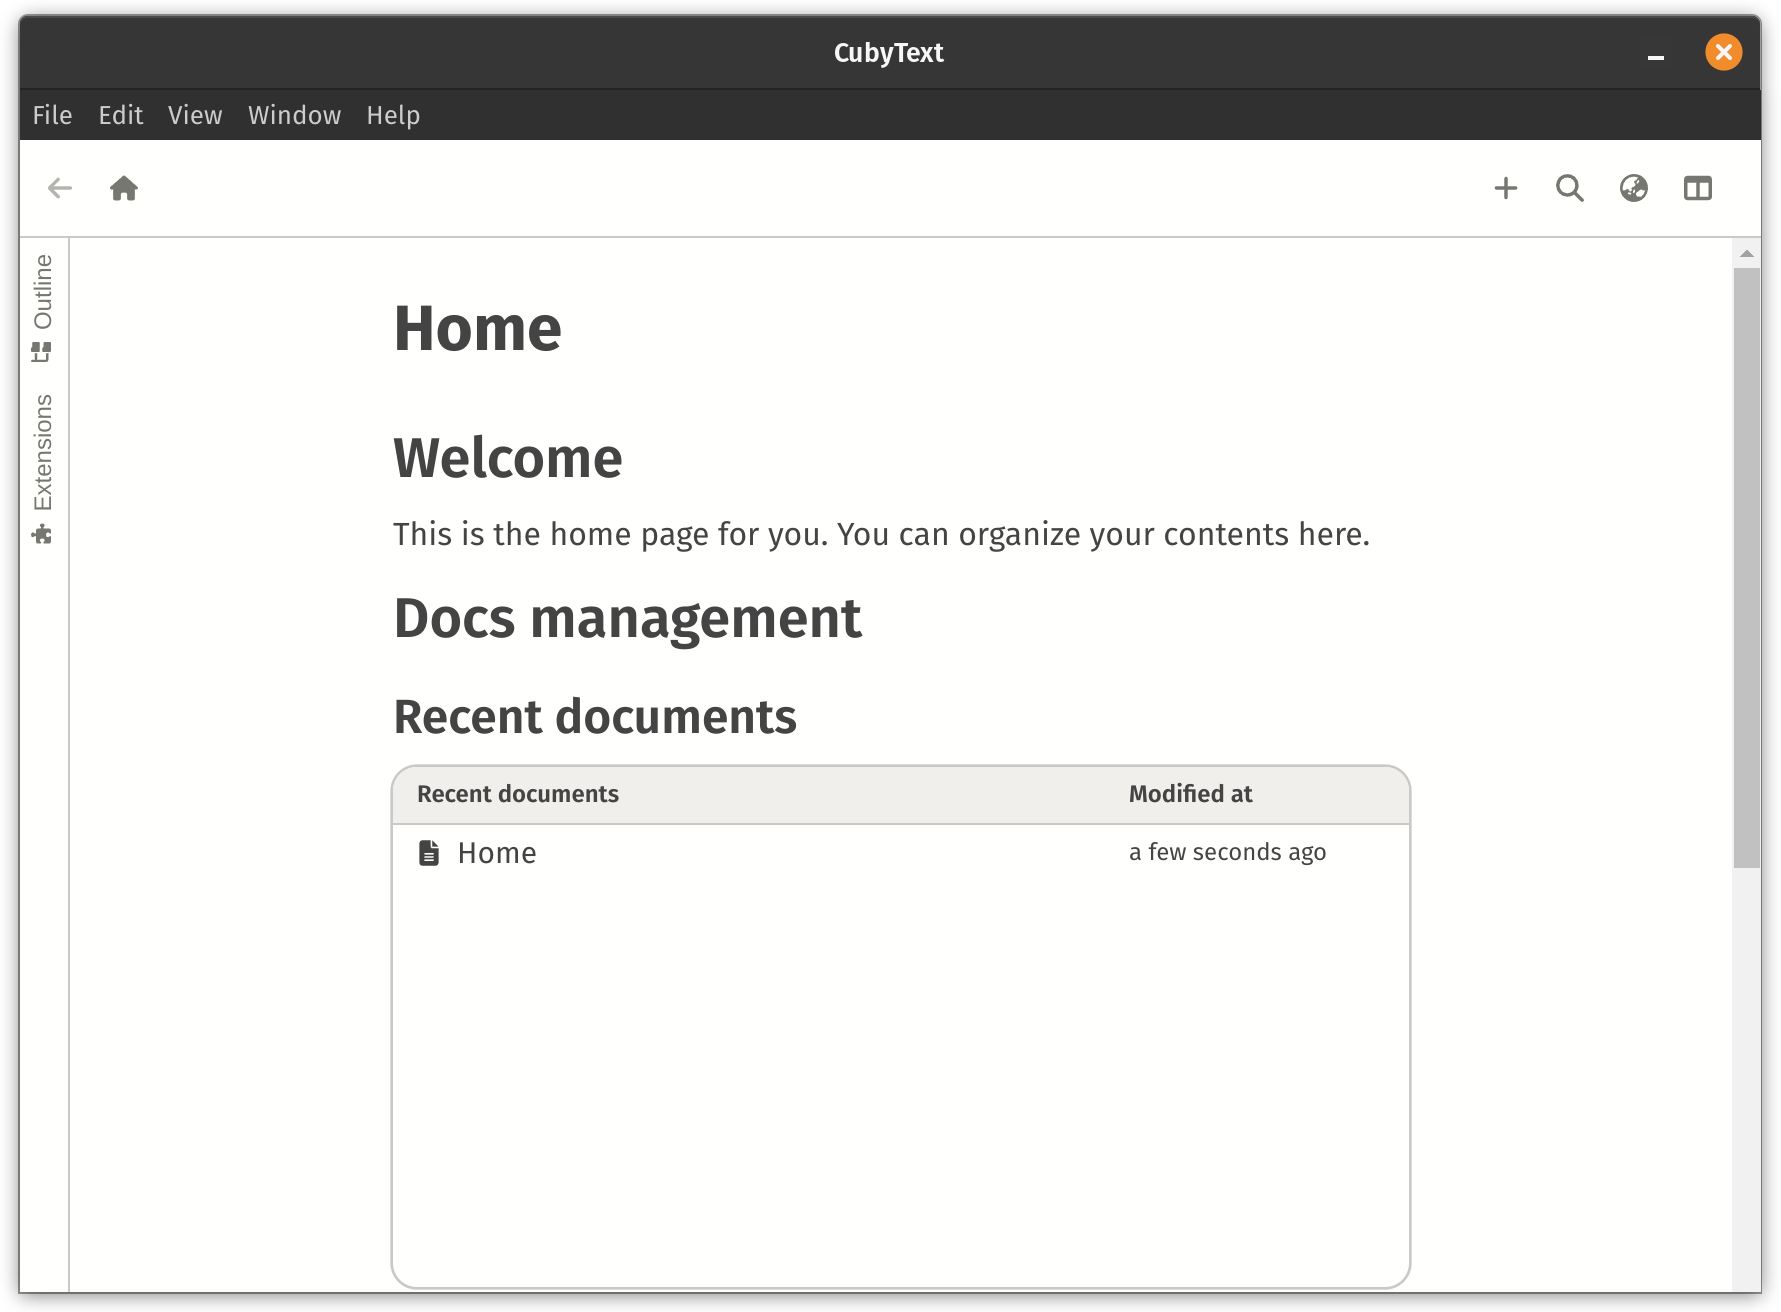Image resolution: width=1781 pixels, height=1312 pixels.
Task: Expand the Extensions sidebar panel
Action: (x=43, y=469)
